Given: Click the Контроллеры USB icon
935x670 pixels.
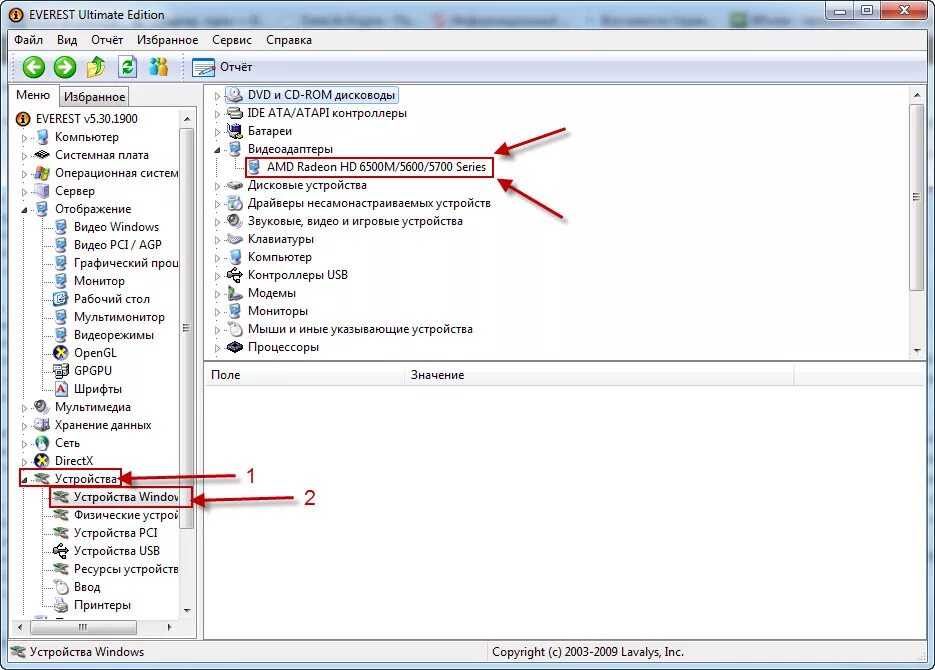Looking at the screenshot, I should [x=234, y=275].
